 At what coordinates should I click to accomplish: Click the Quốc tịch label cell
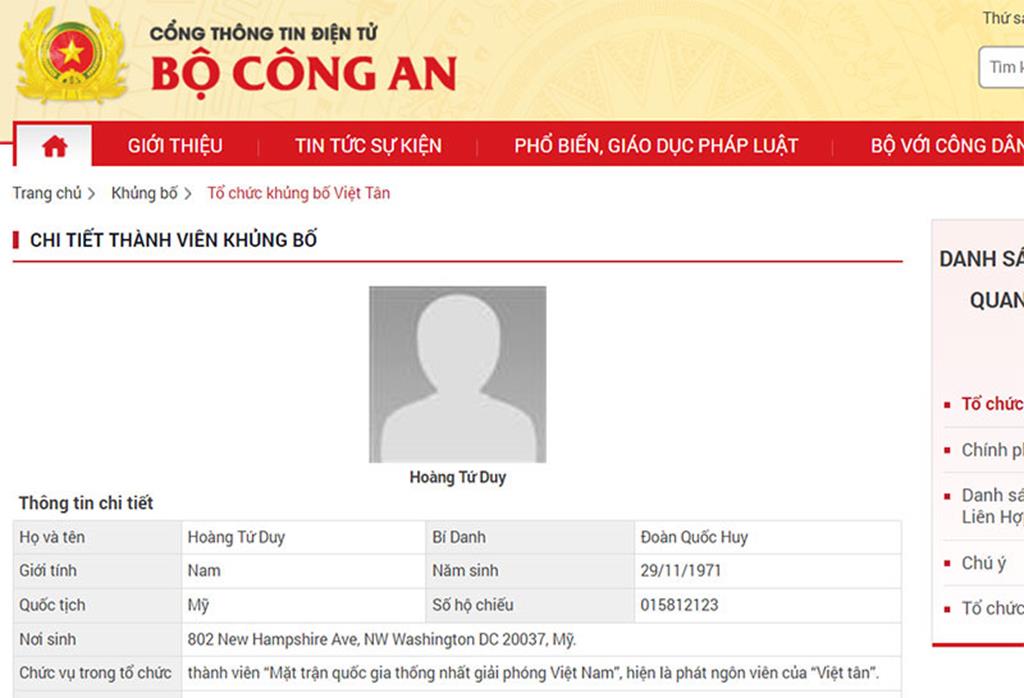97,605
